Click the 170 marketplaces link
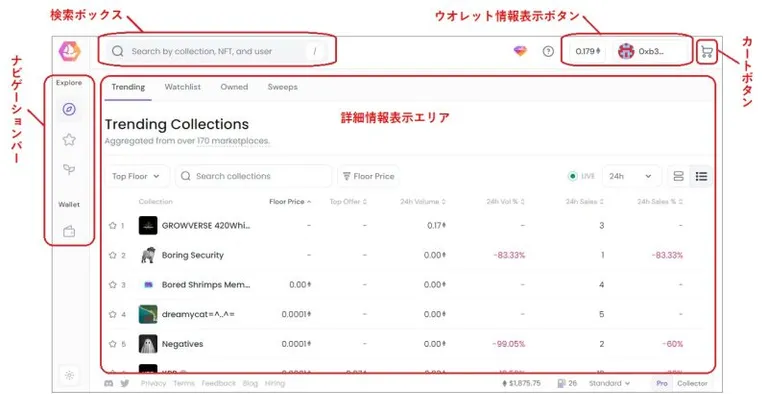Viewport: 768px width, 394px height. [233, 141]
